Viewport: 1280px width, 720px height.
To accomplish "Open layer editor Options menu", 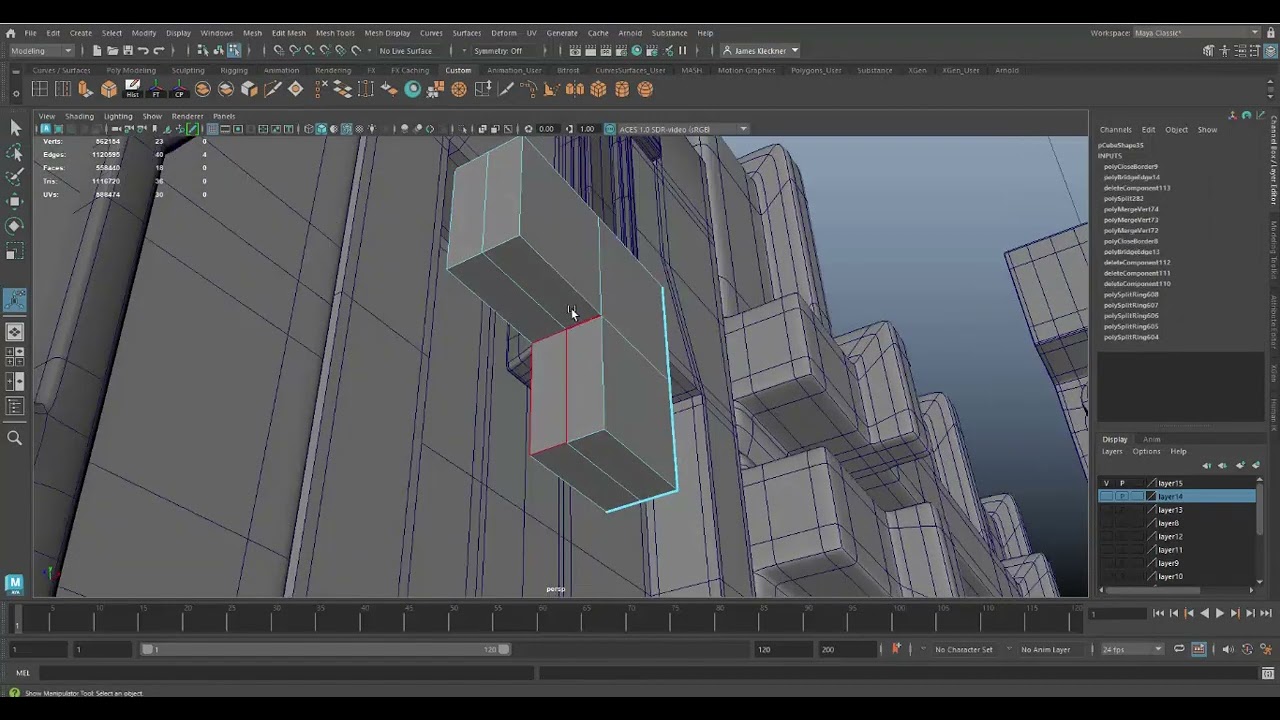I will 1146,451.
